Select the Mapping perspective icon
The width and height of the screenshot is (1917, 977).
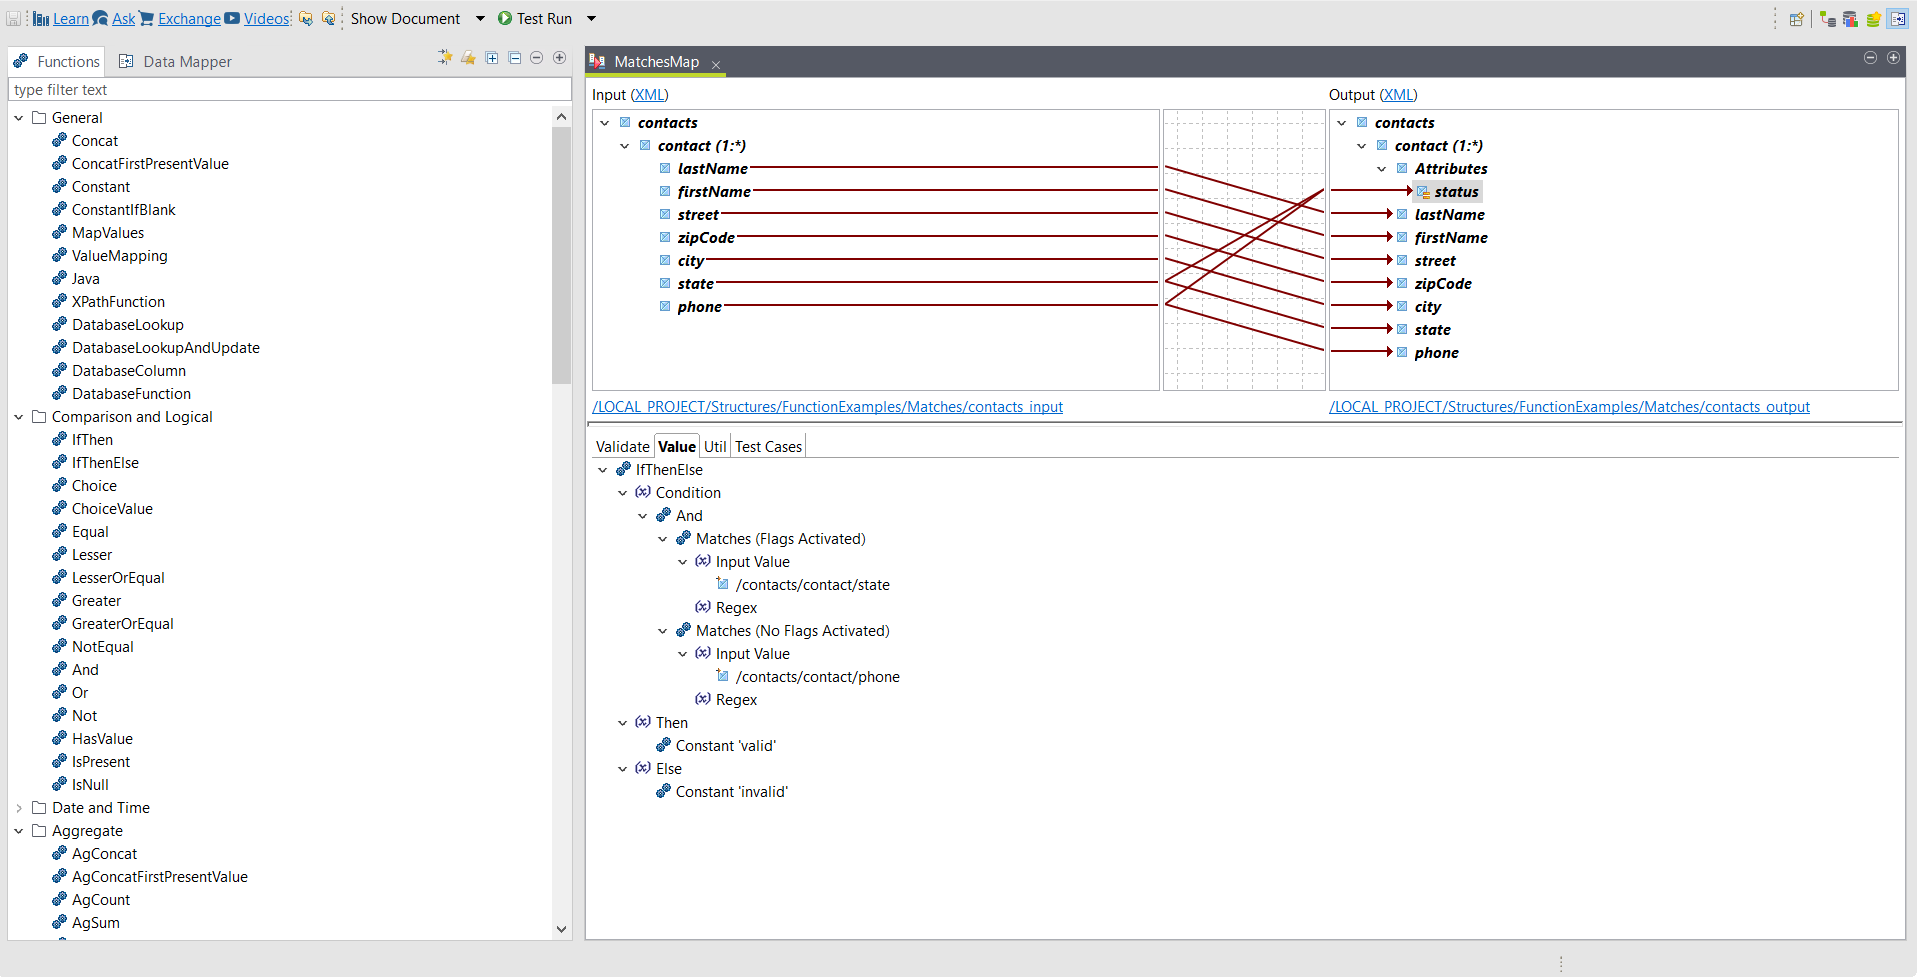1897,19
